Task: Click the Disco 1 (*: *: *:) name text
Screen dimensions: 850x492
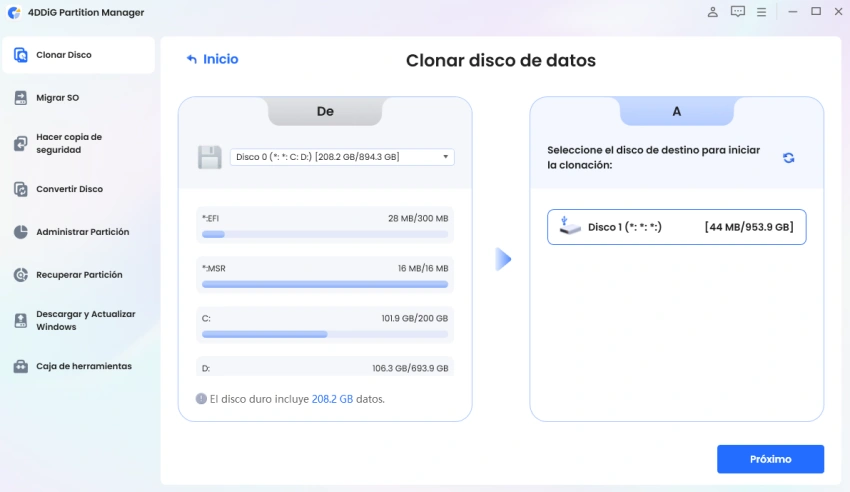Action: click(x=625, y=227)
